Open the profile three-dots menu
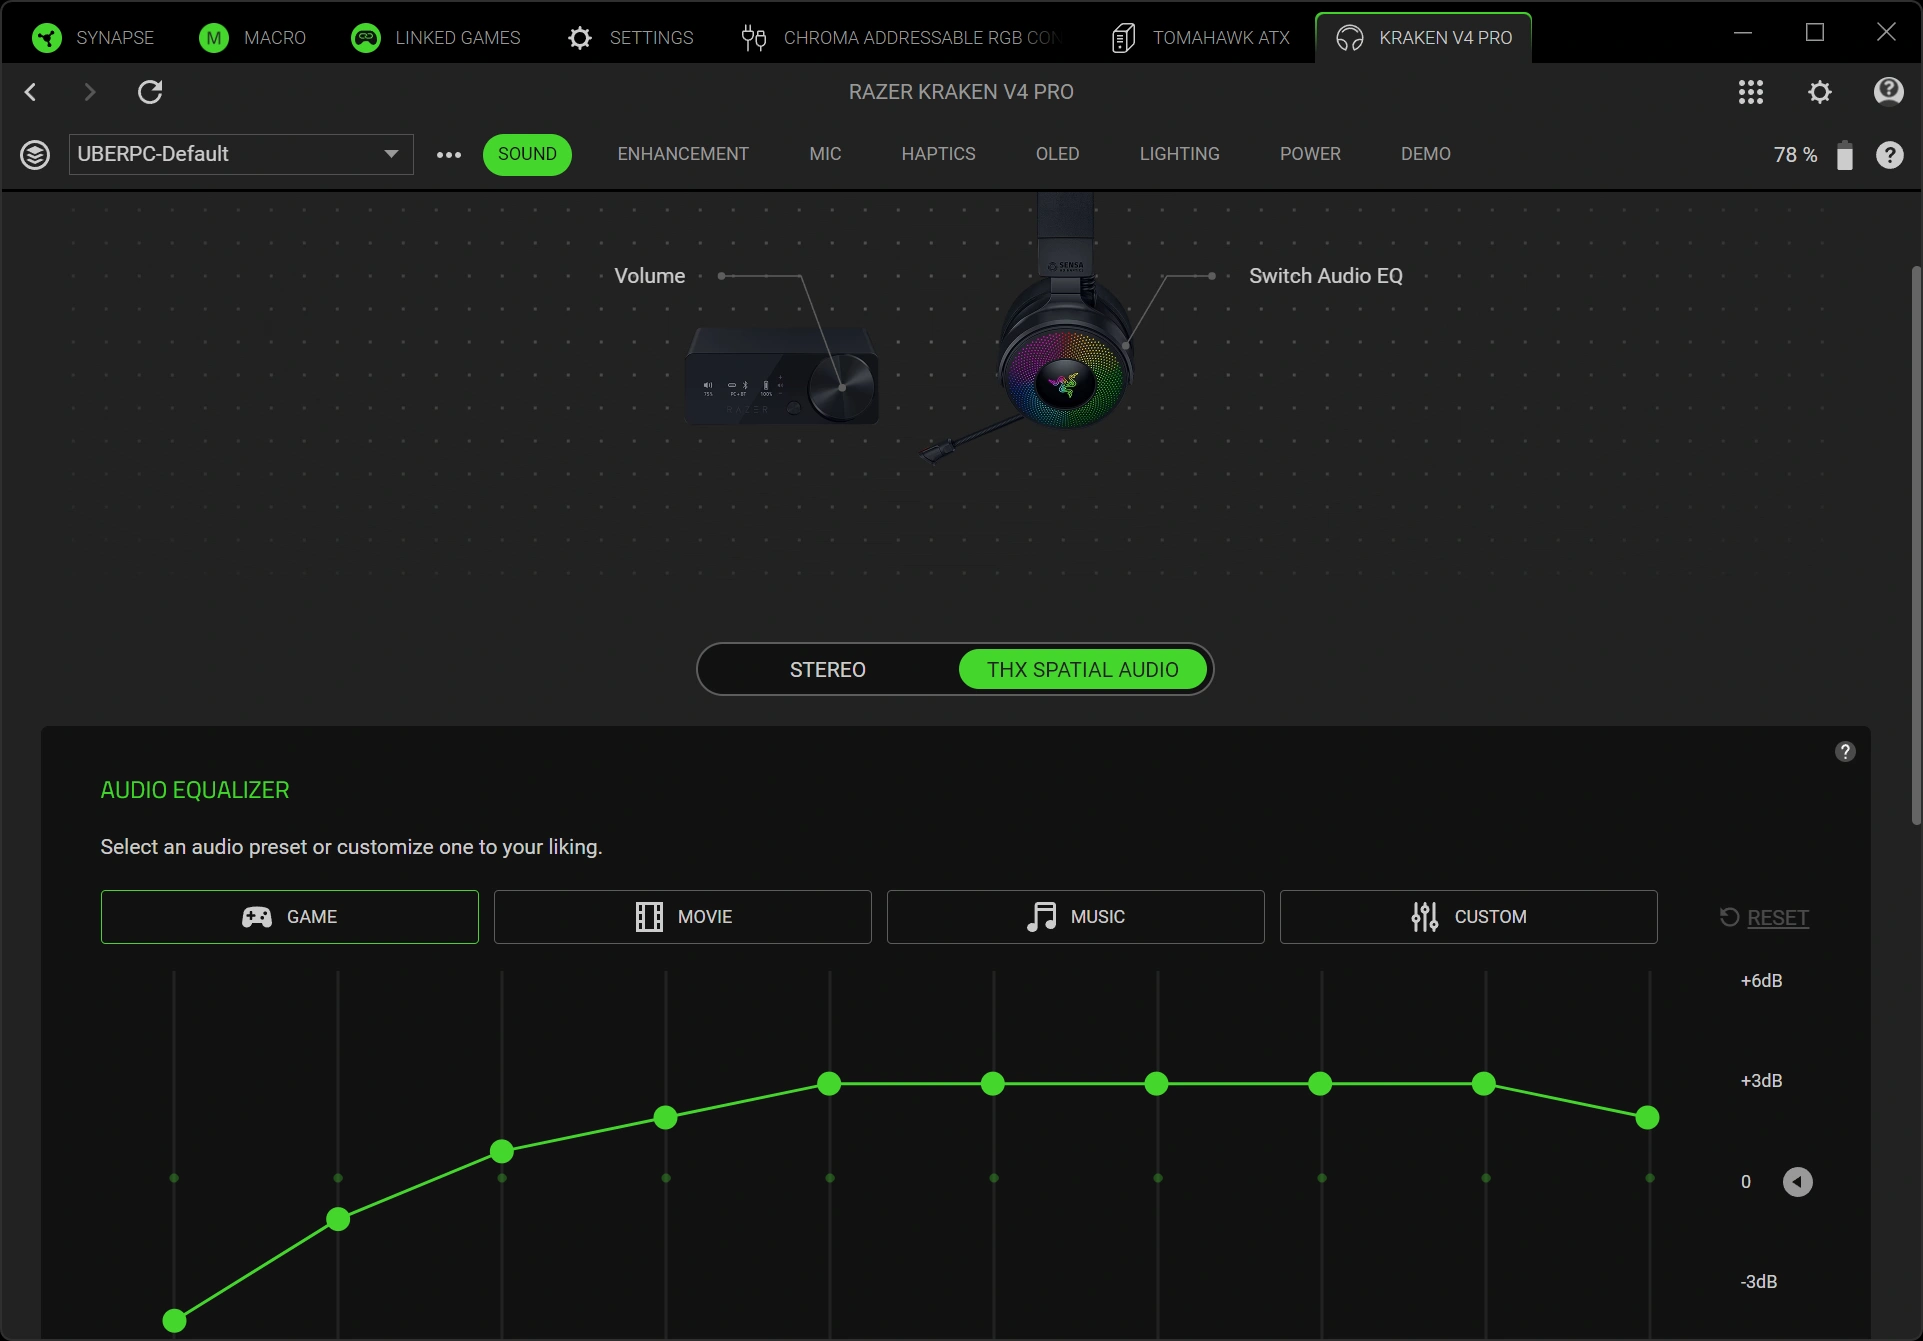The height and width of the screenshot is (1341, 1923). (x=449, y=155)
